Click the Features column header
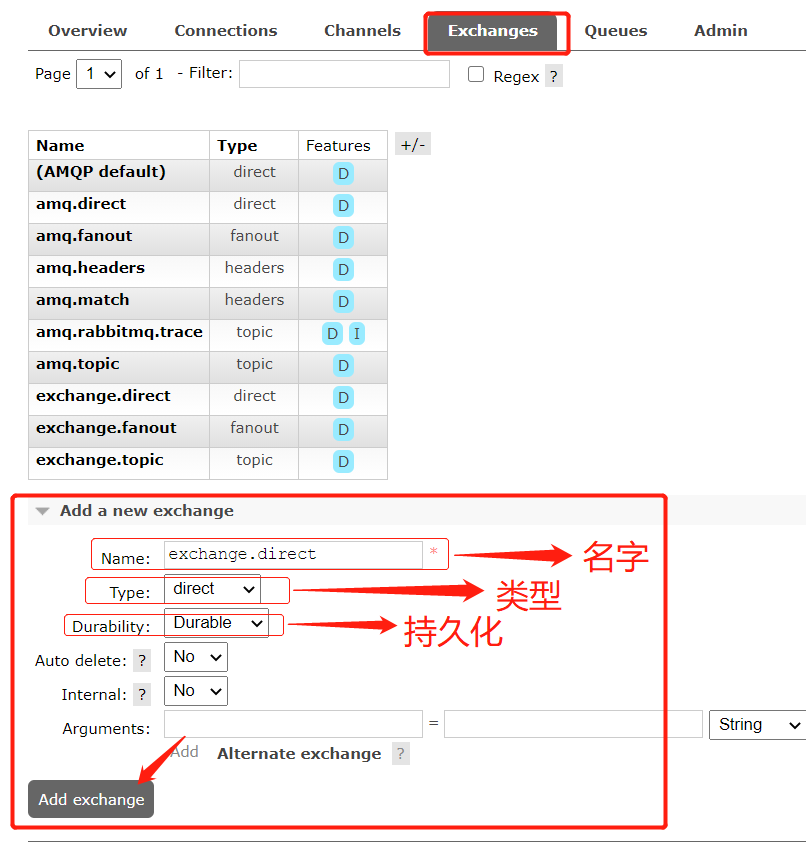806x844 pixels. [338, 146]
